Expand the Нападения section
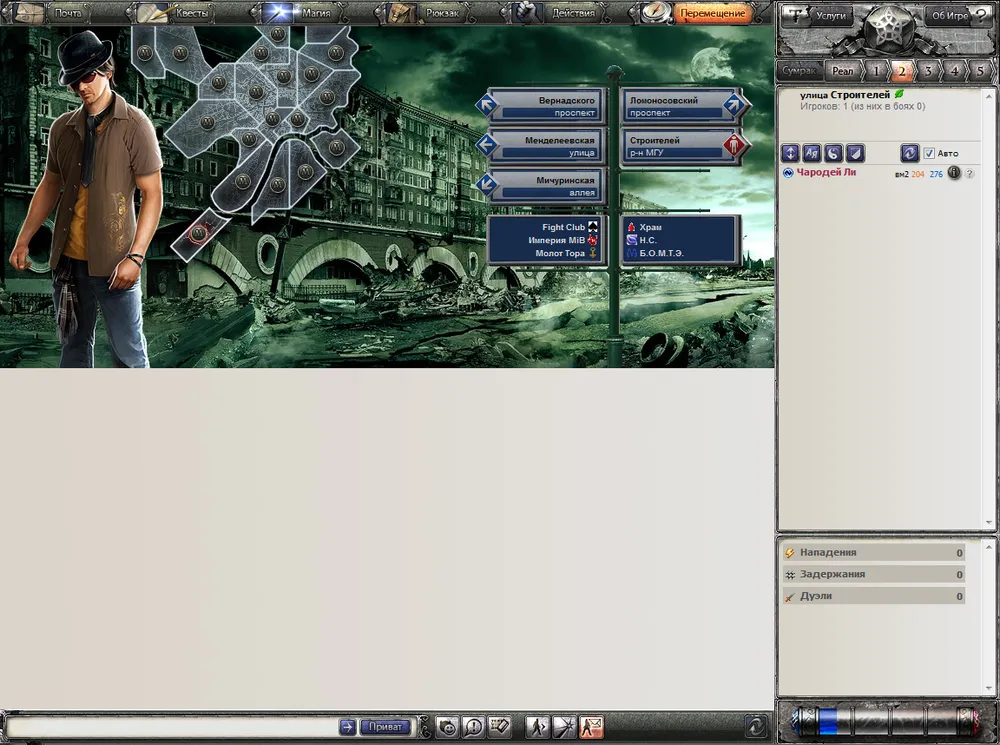Image resolution: width=1000 pixels, height=745 pixels. click(873, 552)
